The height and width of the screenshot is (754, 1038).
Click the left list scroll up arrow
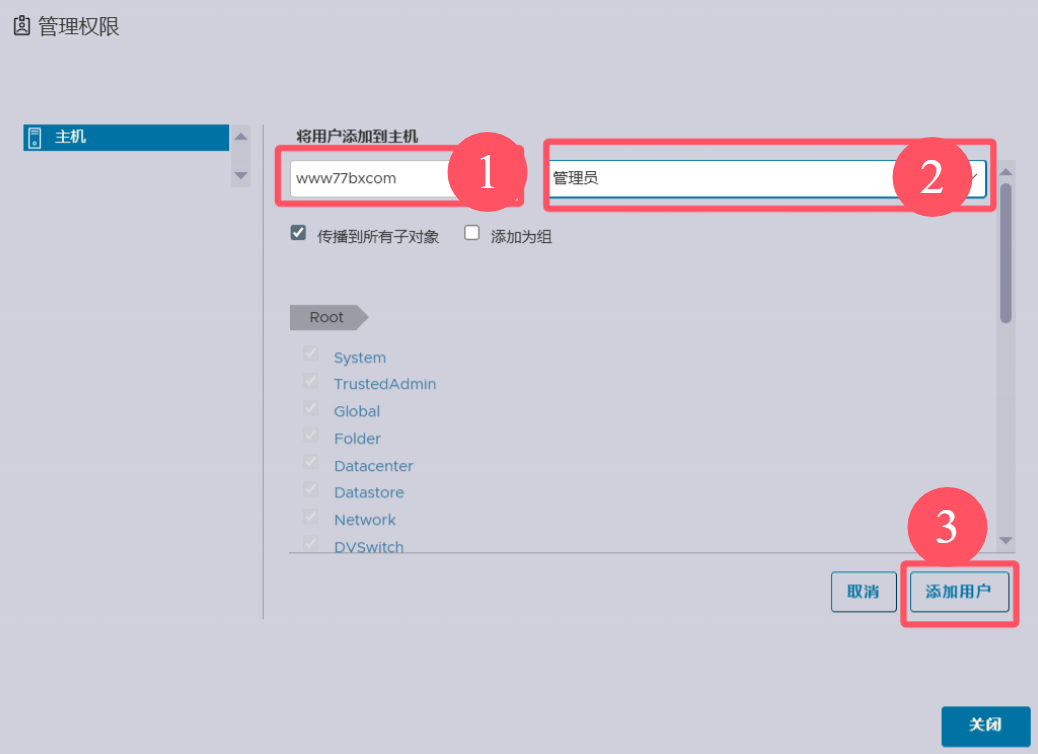pyautogui.click(x=240, y=137)
